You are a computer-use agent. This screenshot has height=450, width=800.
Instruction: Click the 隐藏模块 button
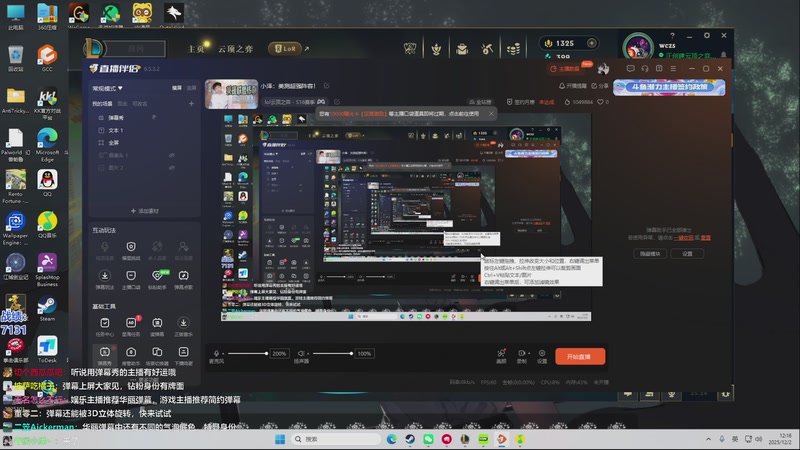[650, 254]
